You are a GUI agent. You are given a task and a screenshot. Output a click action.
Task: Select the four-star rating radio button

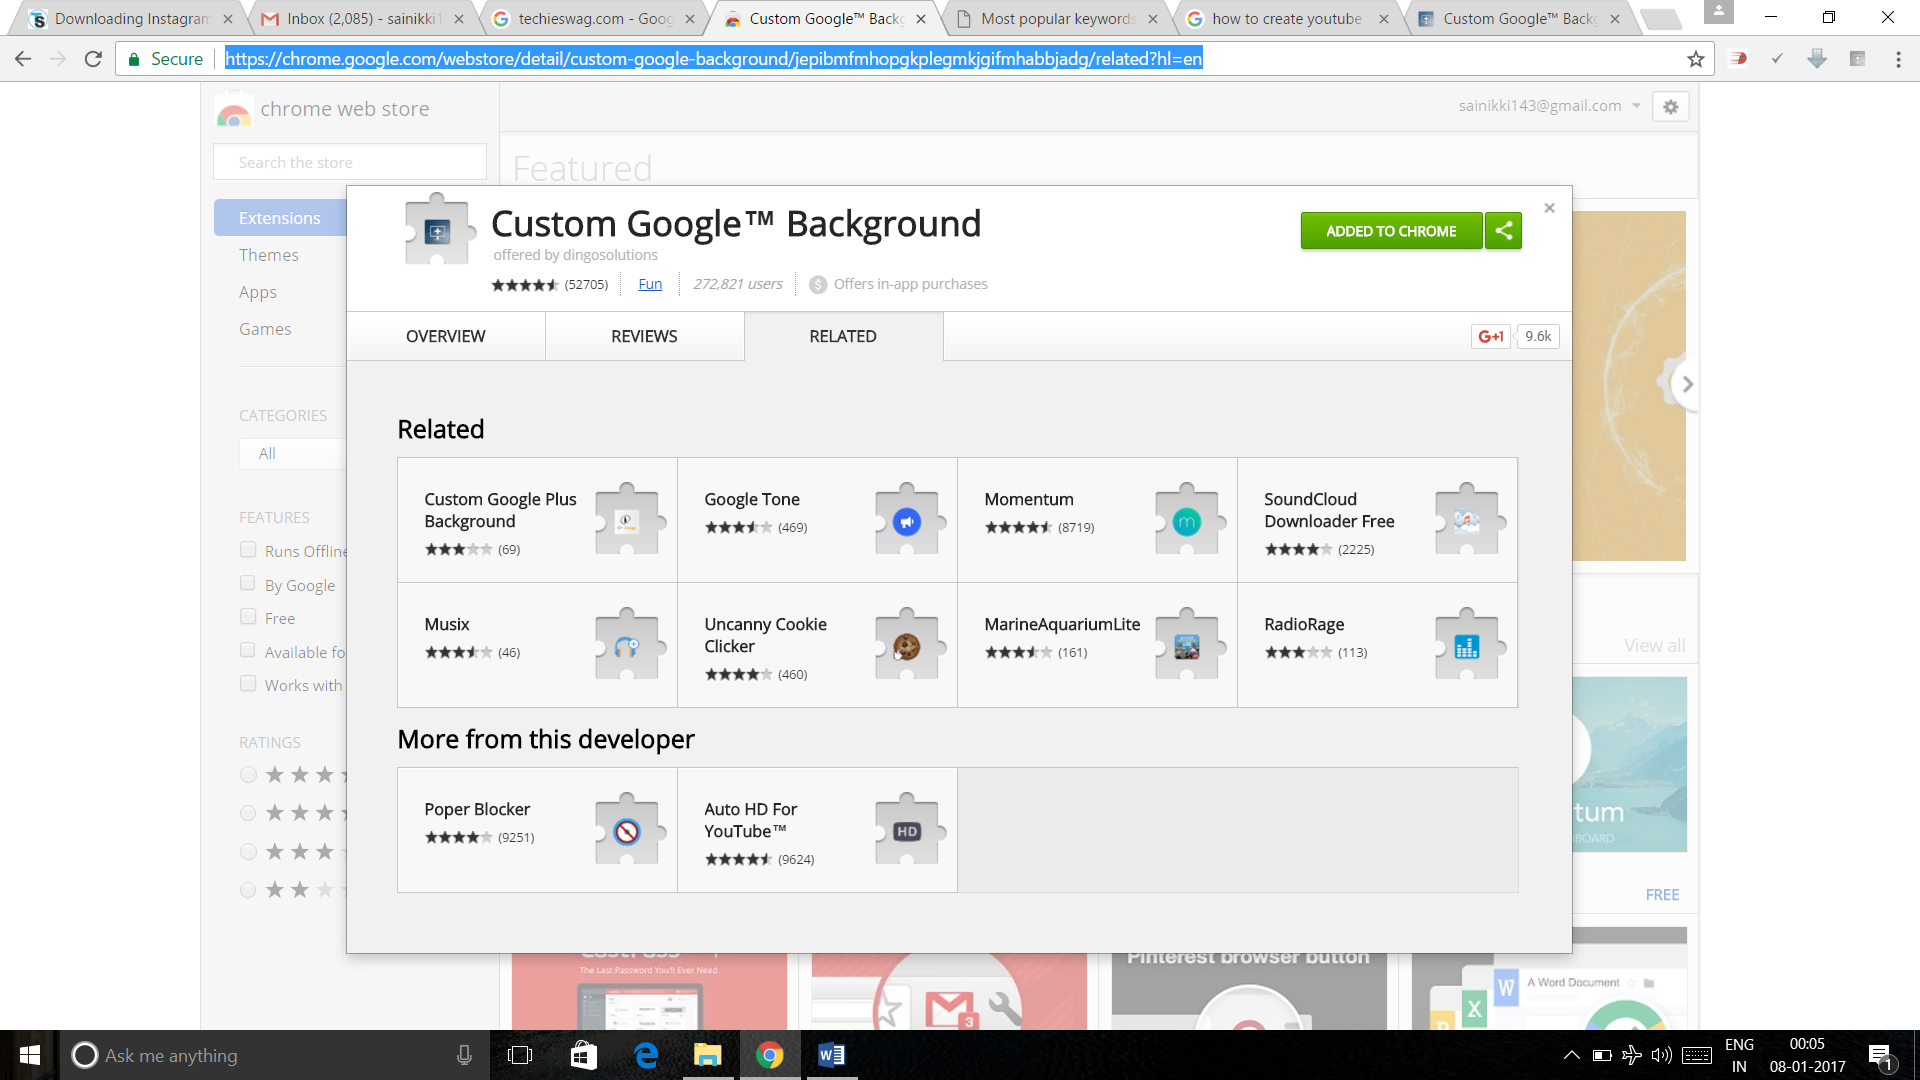[248, 813]
